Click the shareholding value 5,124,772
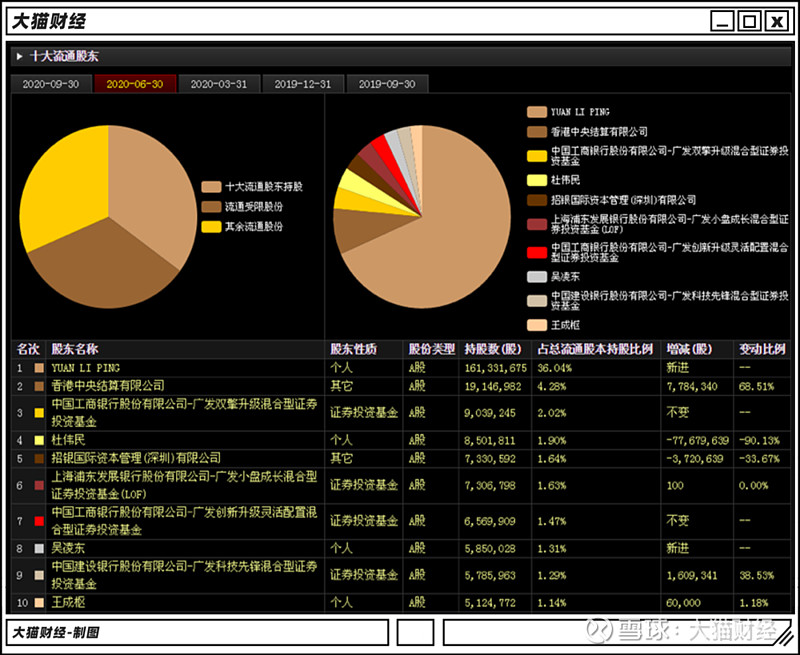This screenshot has height=655, width=800. tap(490, 603)
